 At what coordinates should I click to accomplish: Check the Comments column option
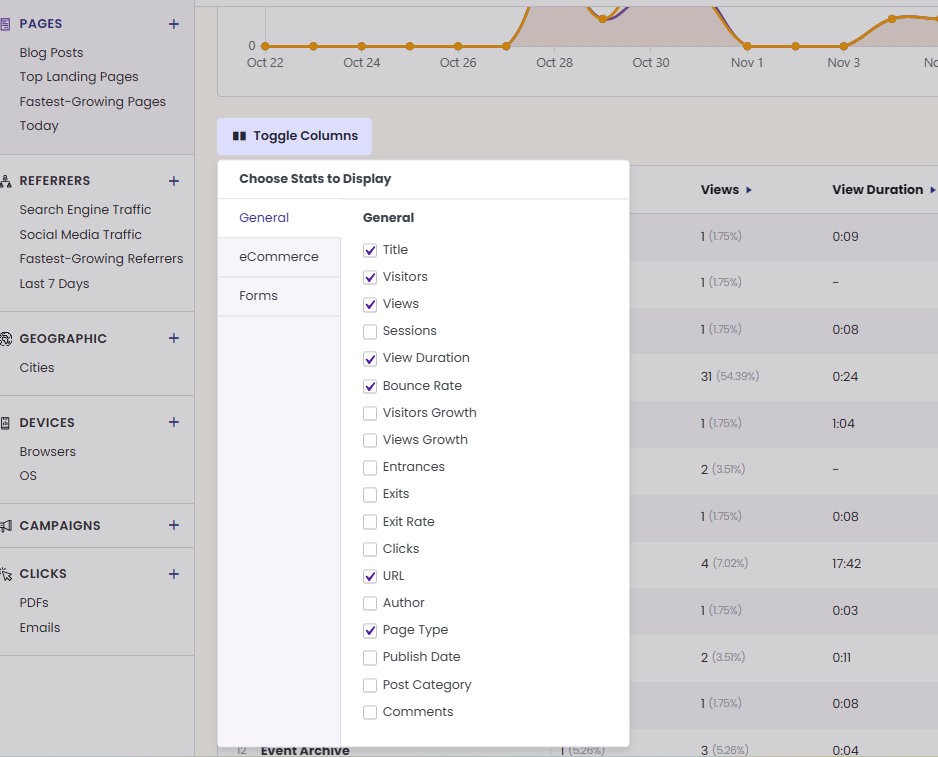click(x=370, y=712)
